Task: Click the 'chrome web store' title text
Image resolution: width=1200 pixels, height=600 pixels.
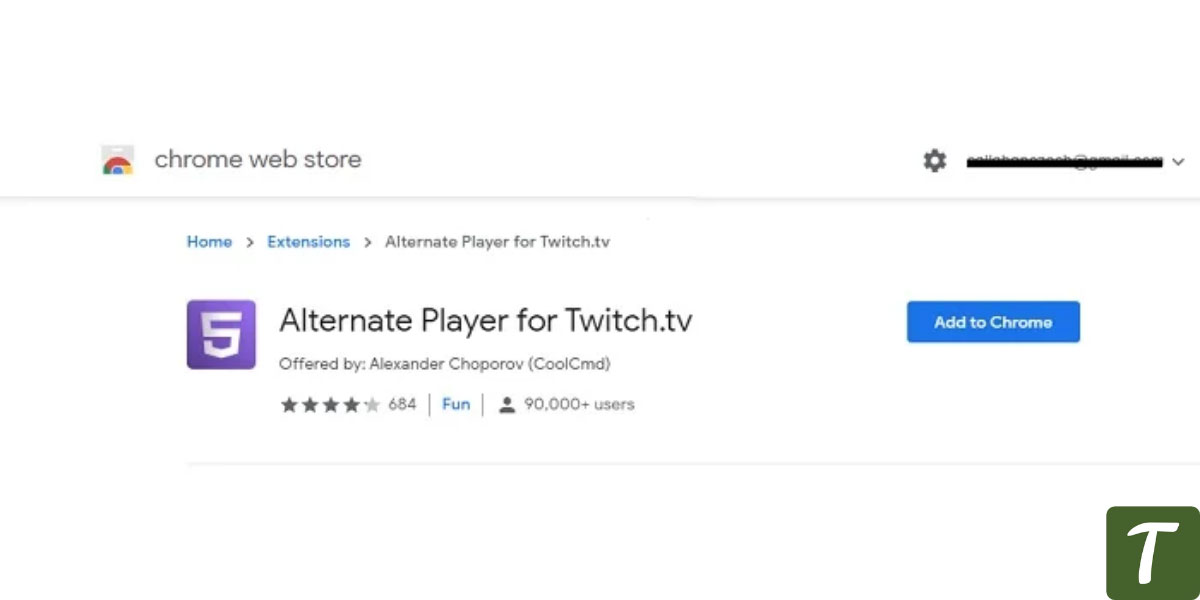Action: pyautogui.click(x=257, y=159)
